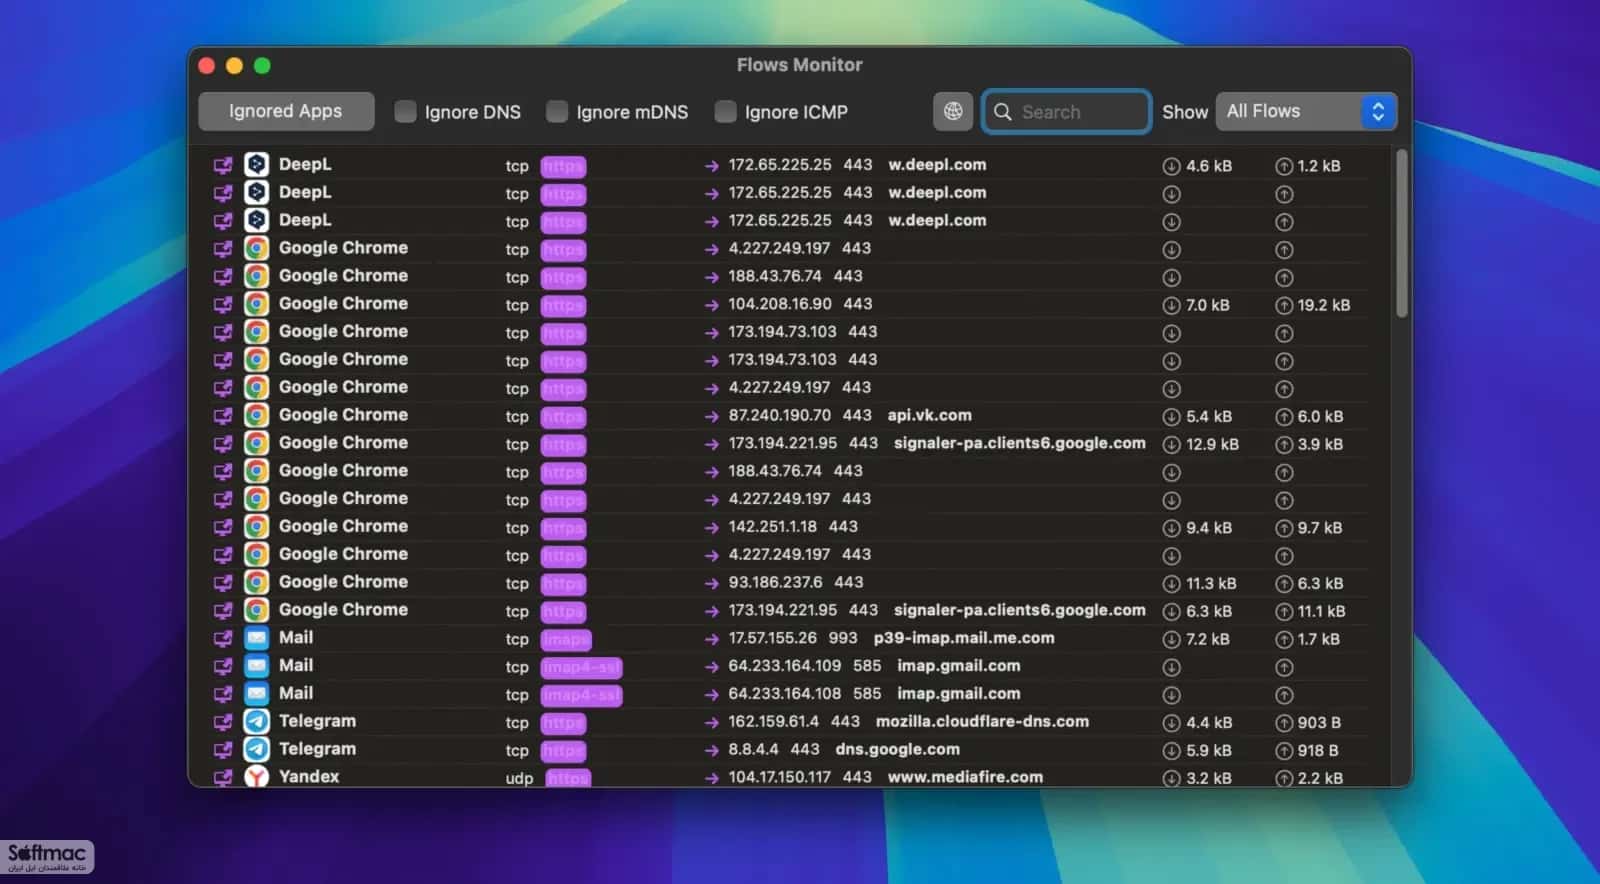Screen dimensions: 1600x884
Task: Select IP address 93.186.237.6
Action: tap(775, 582)
